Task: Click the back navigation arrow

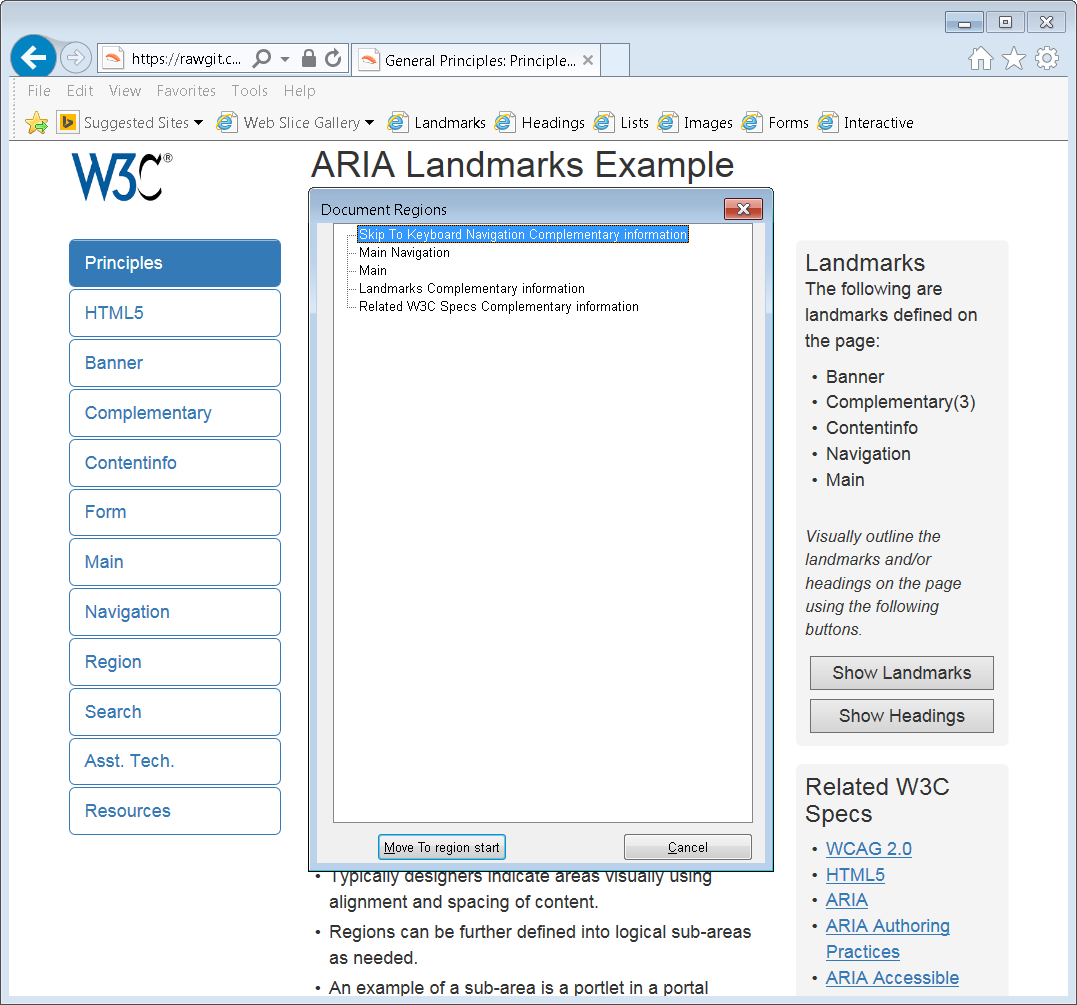Action: [33, 57]
